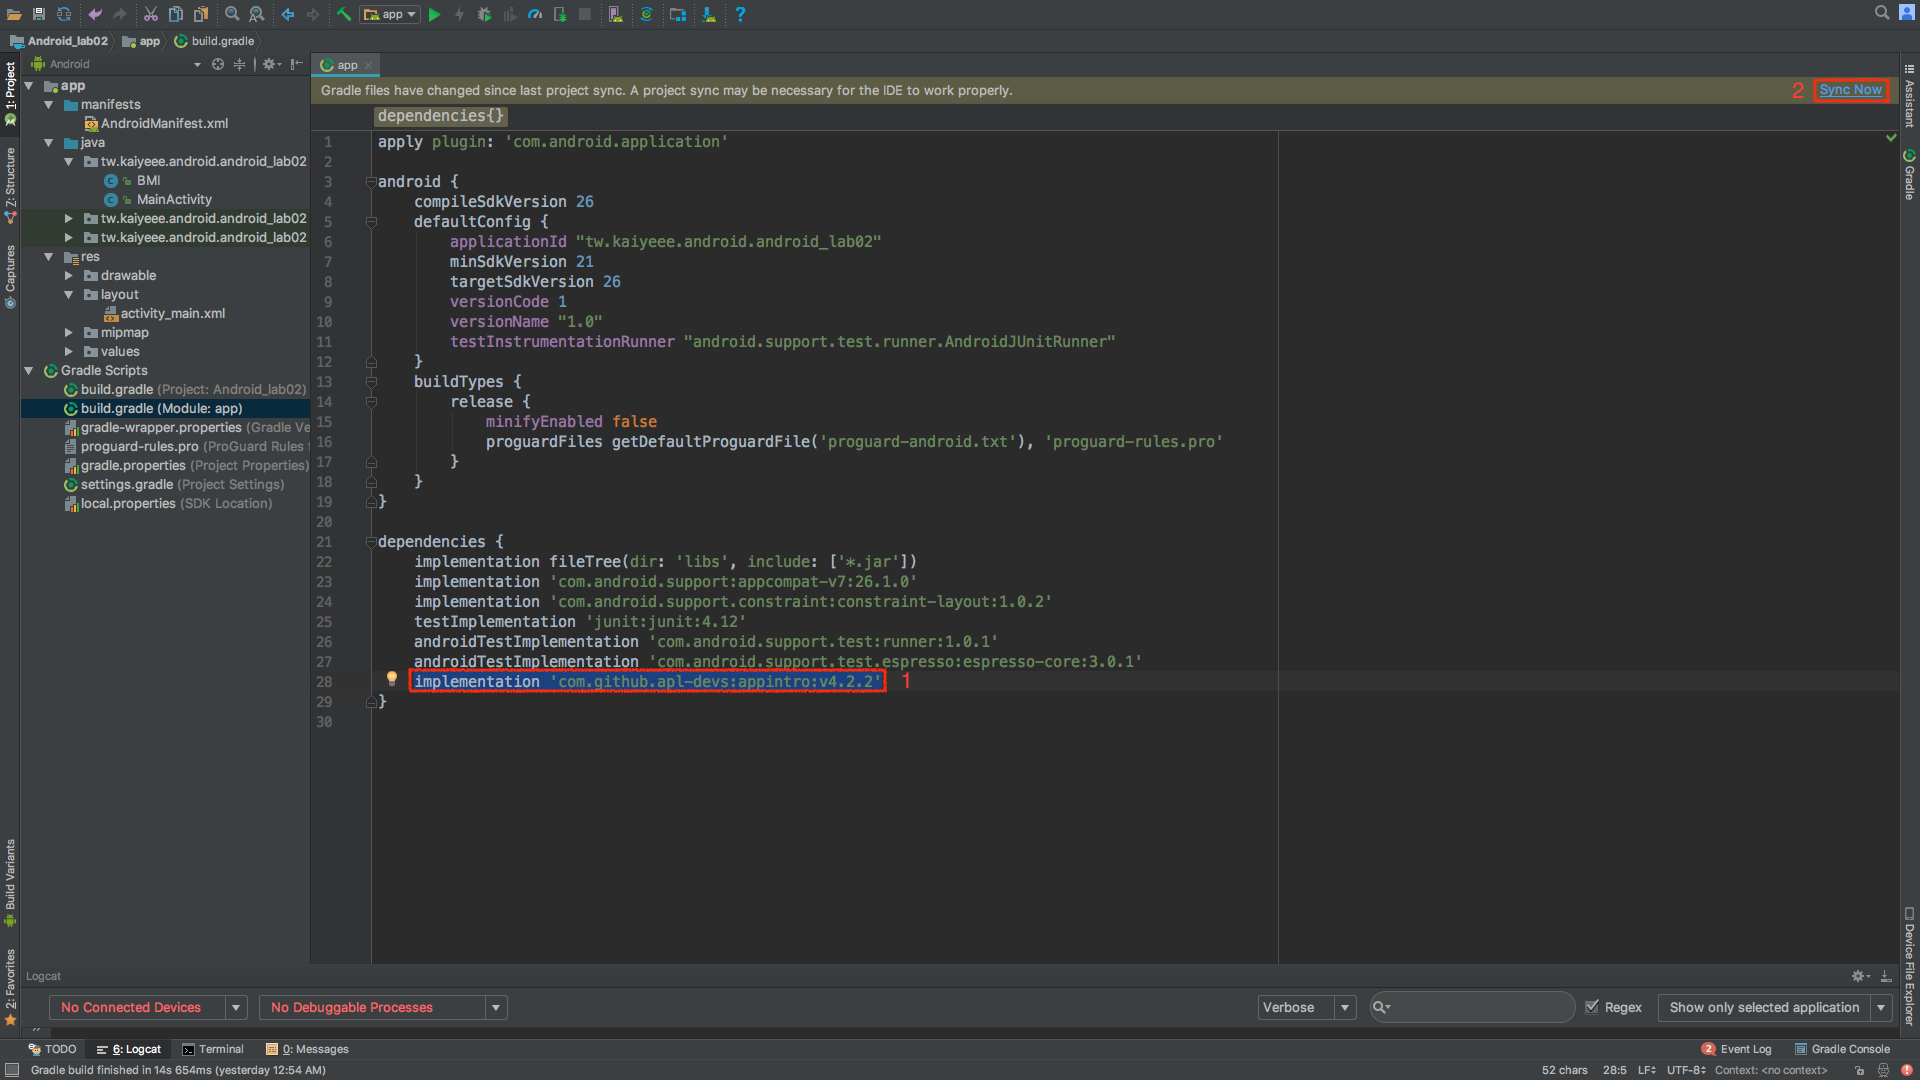Collapse the res folder

pos(48,256)
